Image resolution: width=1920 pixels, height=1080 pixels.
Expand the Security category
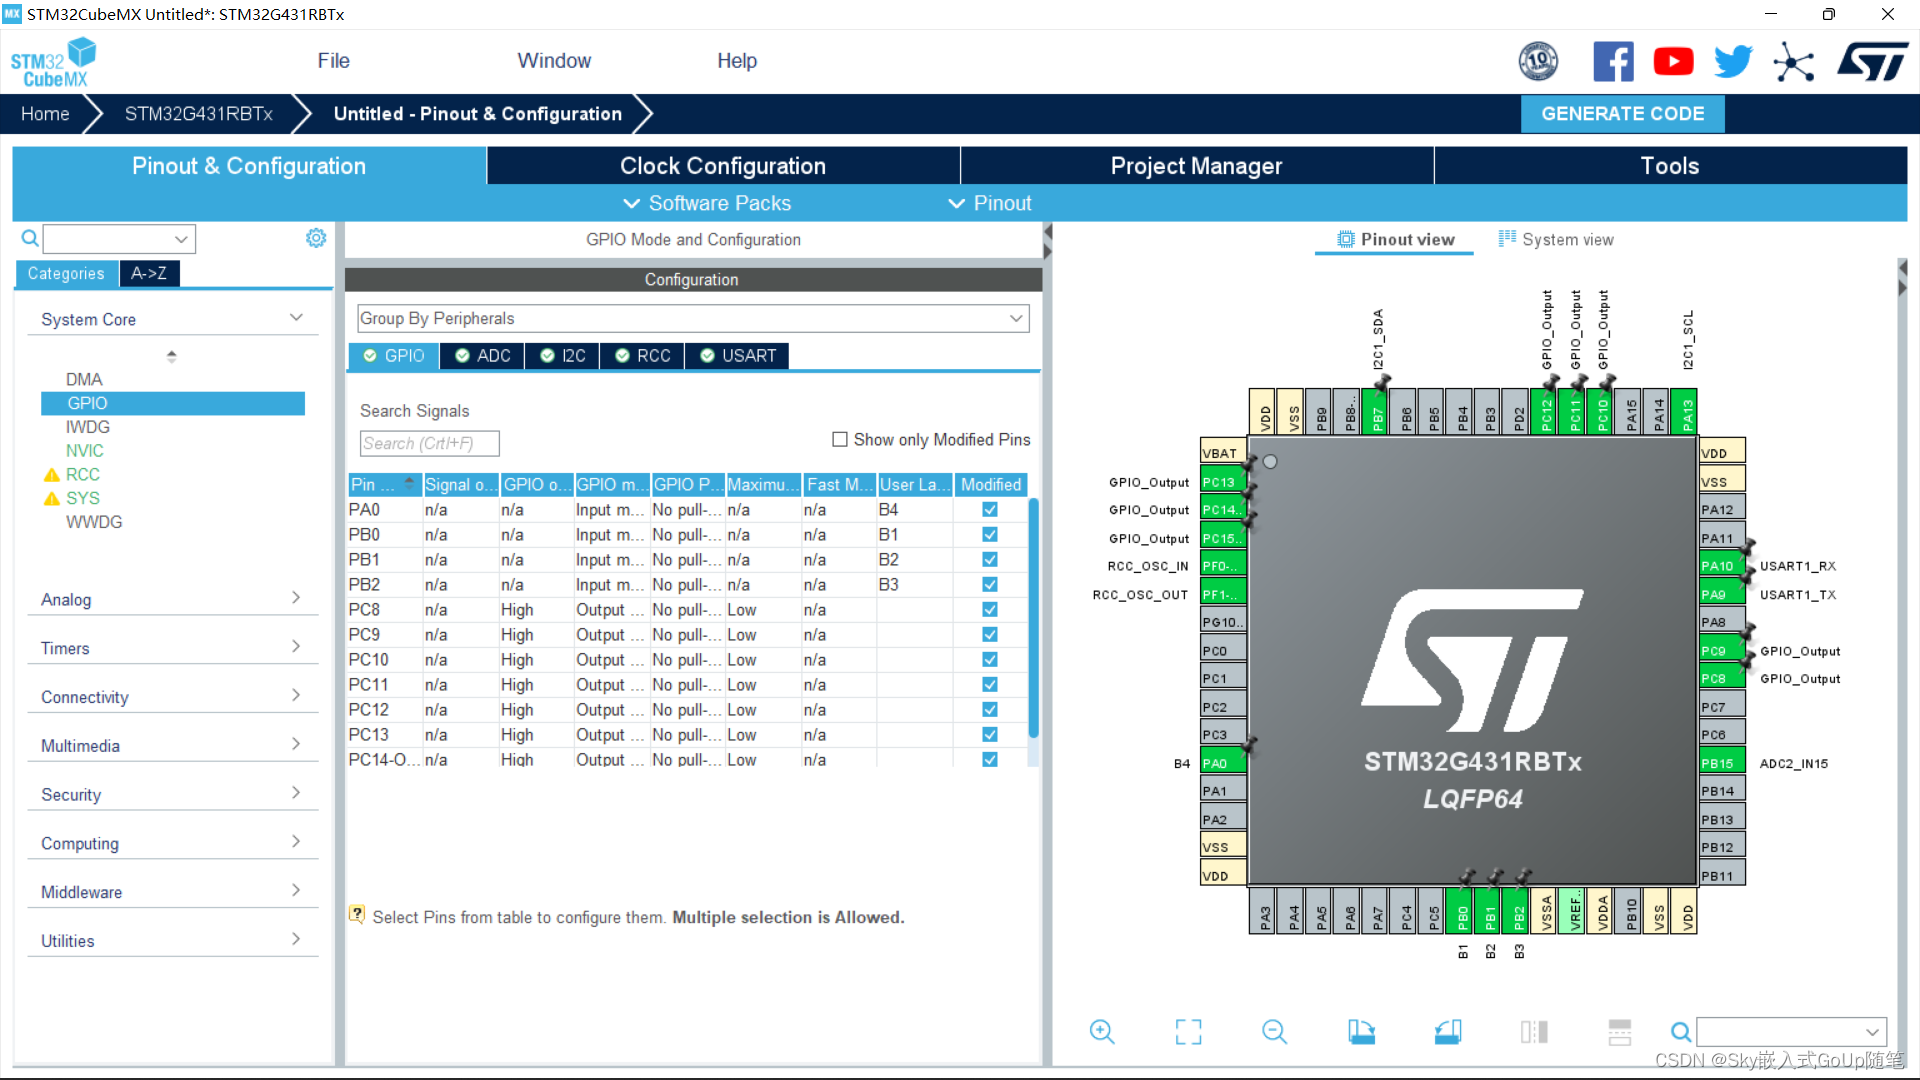[172, 795]
